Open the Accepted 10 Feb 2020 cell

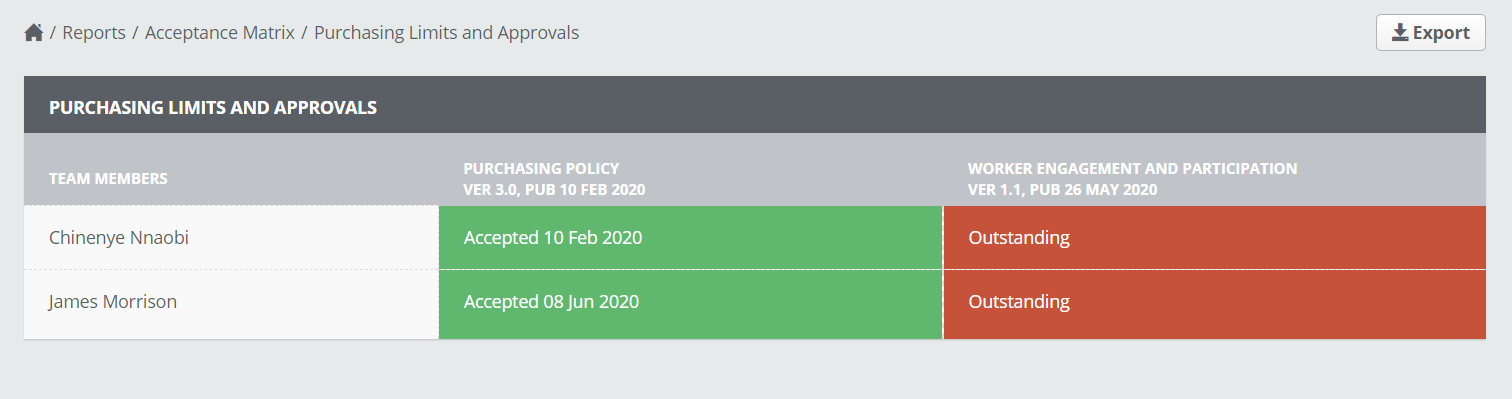690,238
